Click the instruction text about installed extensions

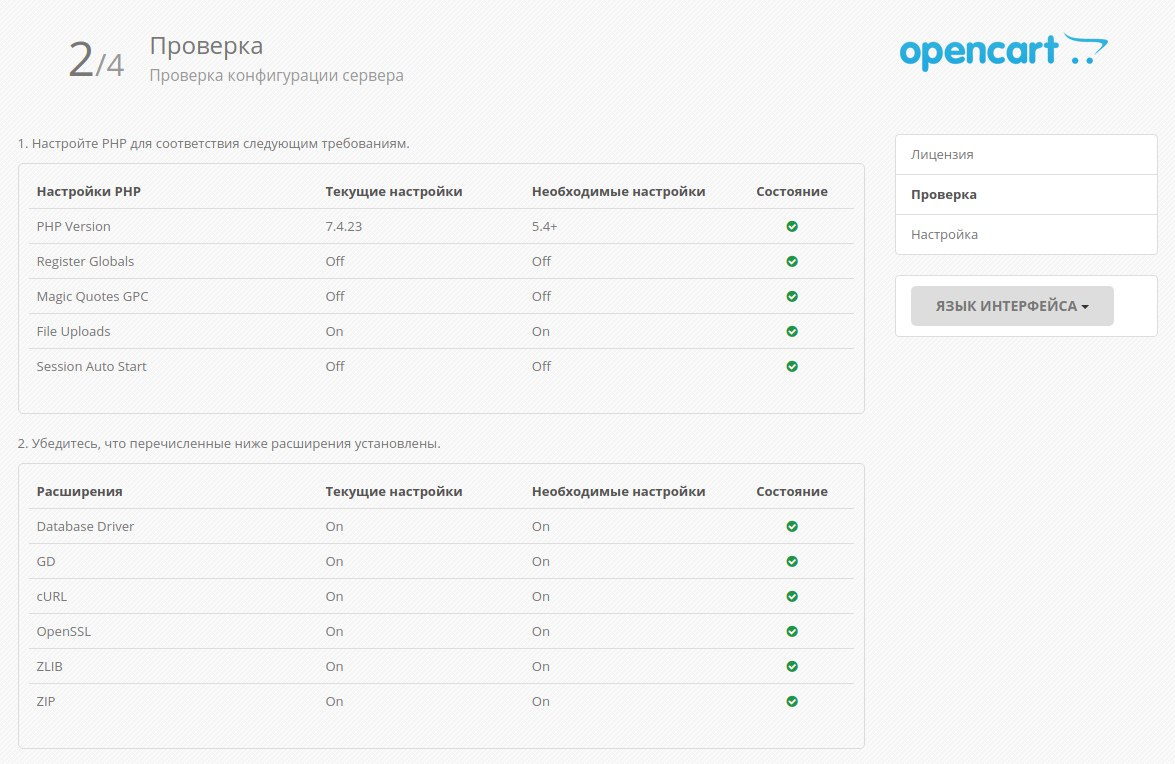[229, 443]
